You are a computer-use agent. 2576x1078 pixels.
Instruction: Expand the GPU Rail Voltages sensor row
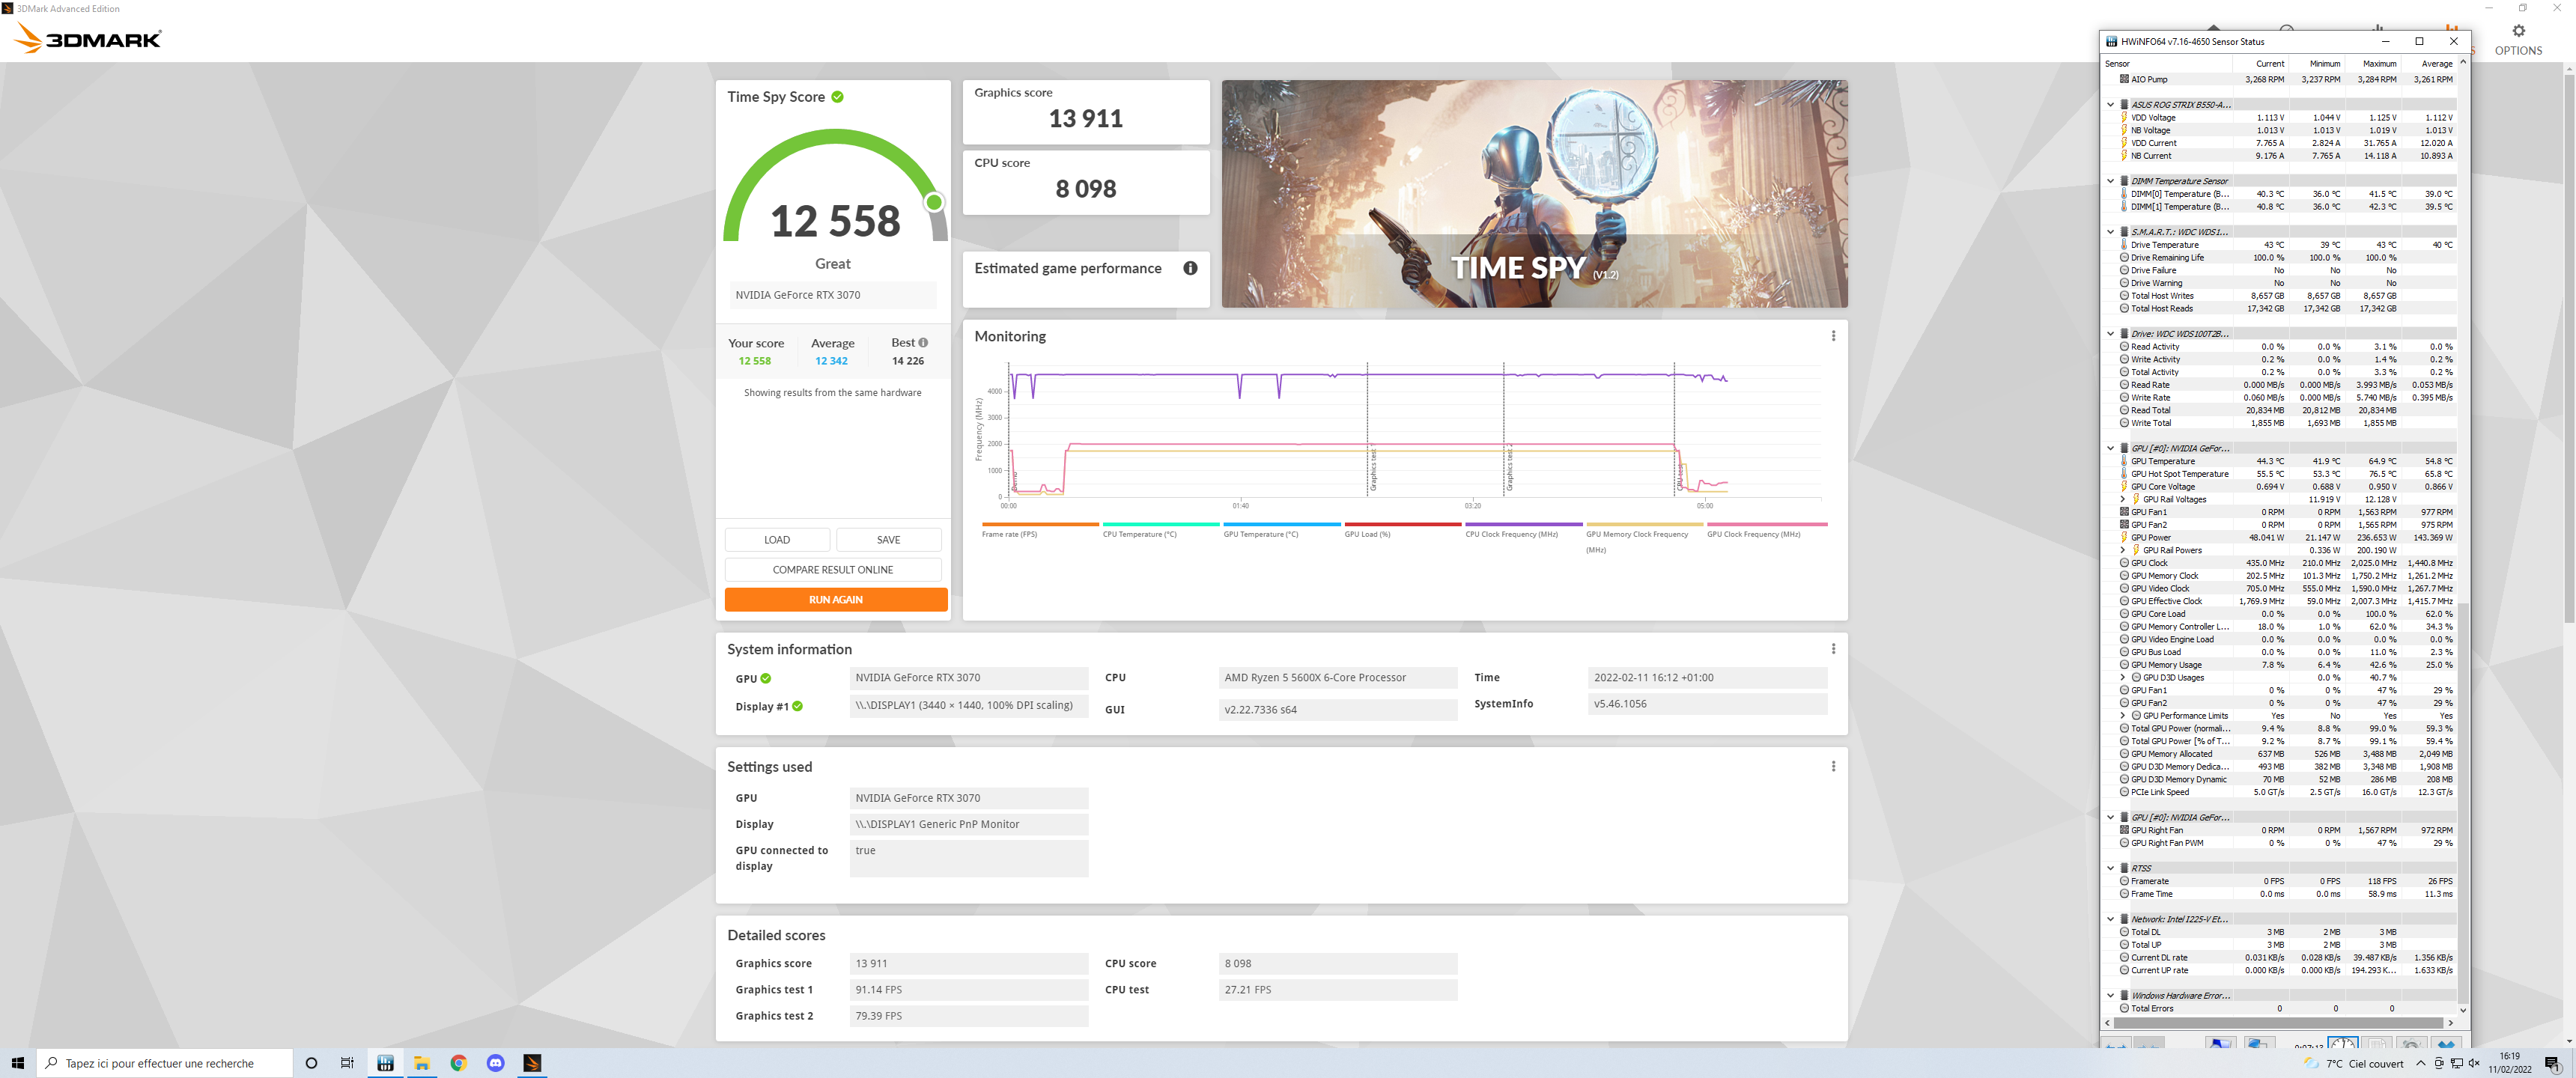[2123, 499]
